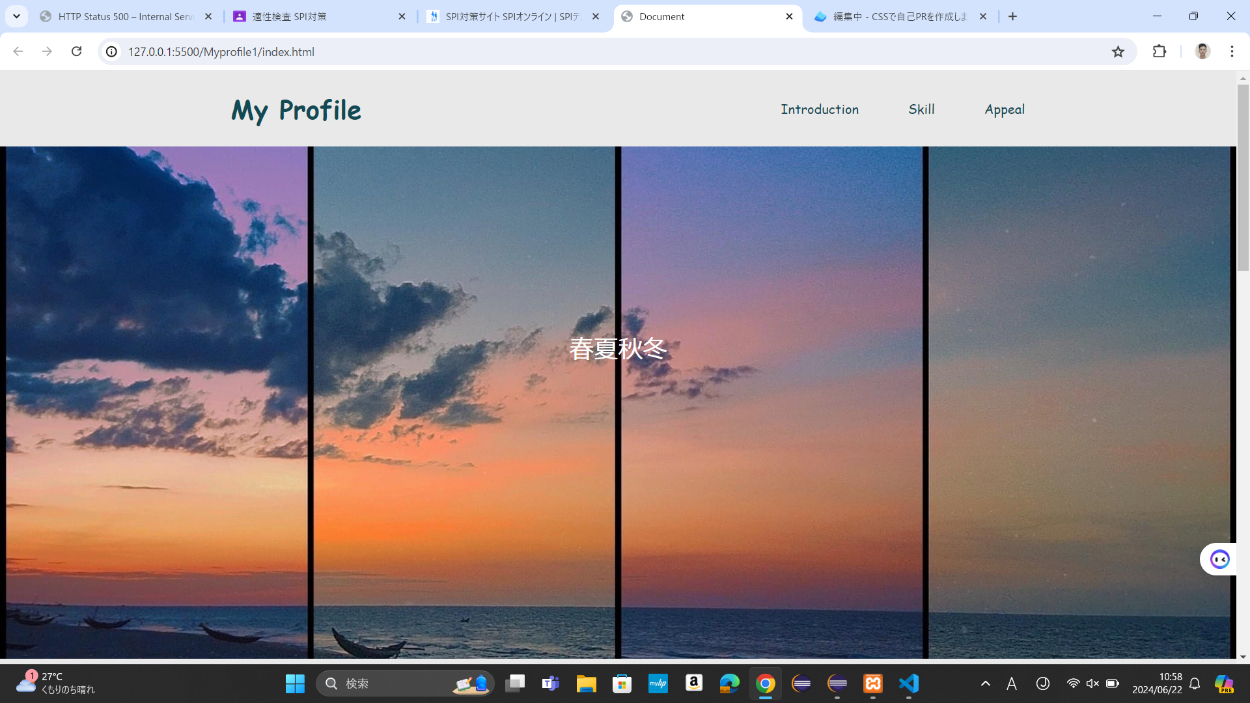The height and width of the screenshot is (703, 1250).
Task: Click the Skill navigation link
Action: 921,109
